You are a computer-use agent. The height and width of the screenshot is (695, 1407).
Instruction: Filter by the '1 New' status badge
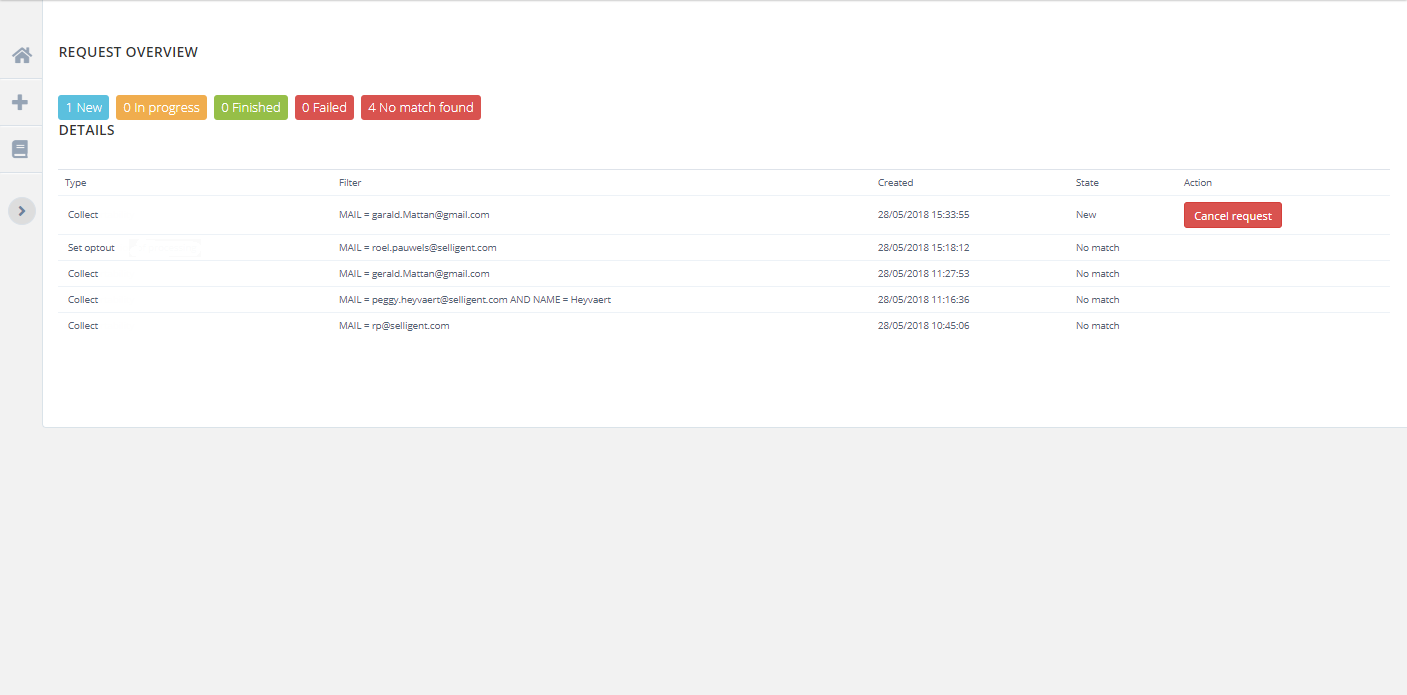[83, 107]
